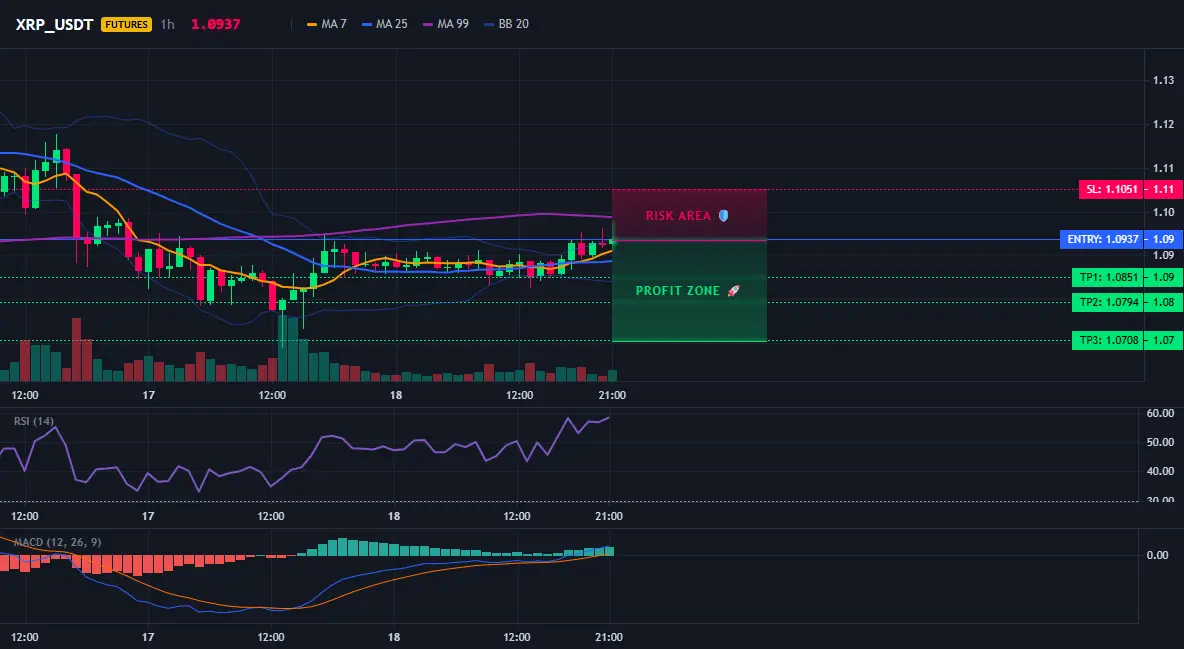
Task: Select the 1h timeframe label
Action: coord(168,24)
